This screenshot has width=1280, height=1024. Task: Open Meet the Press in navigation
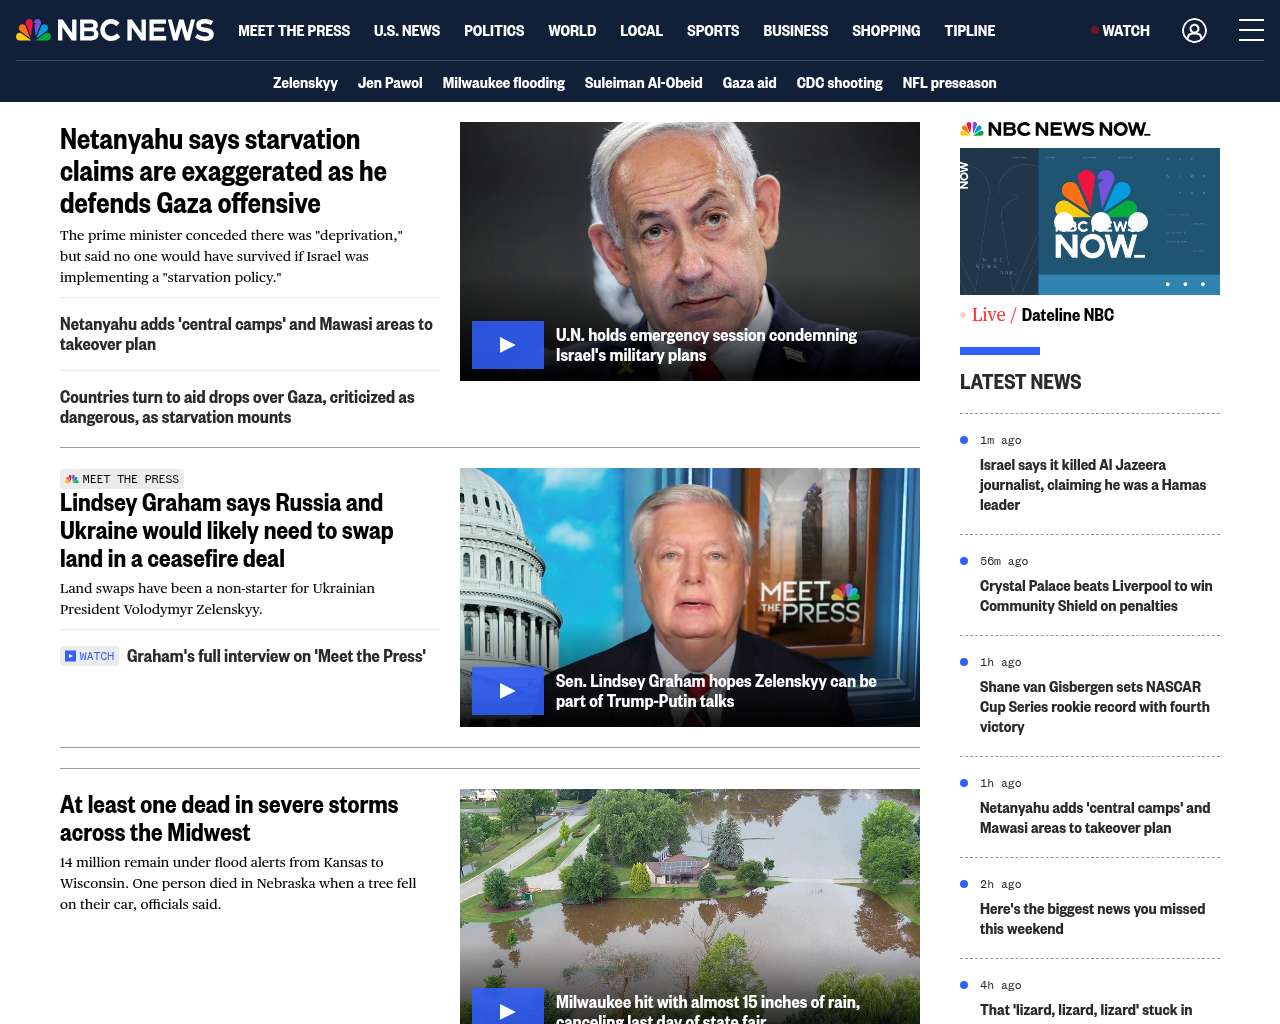[294, 31]
